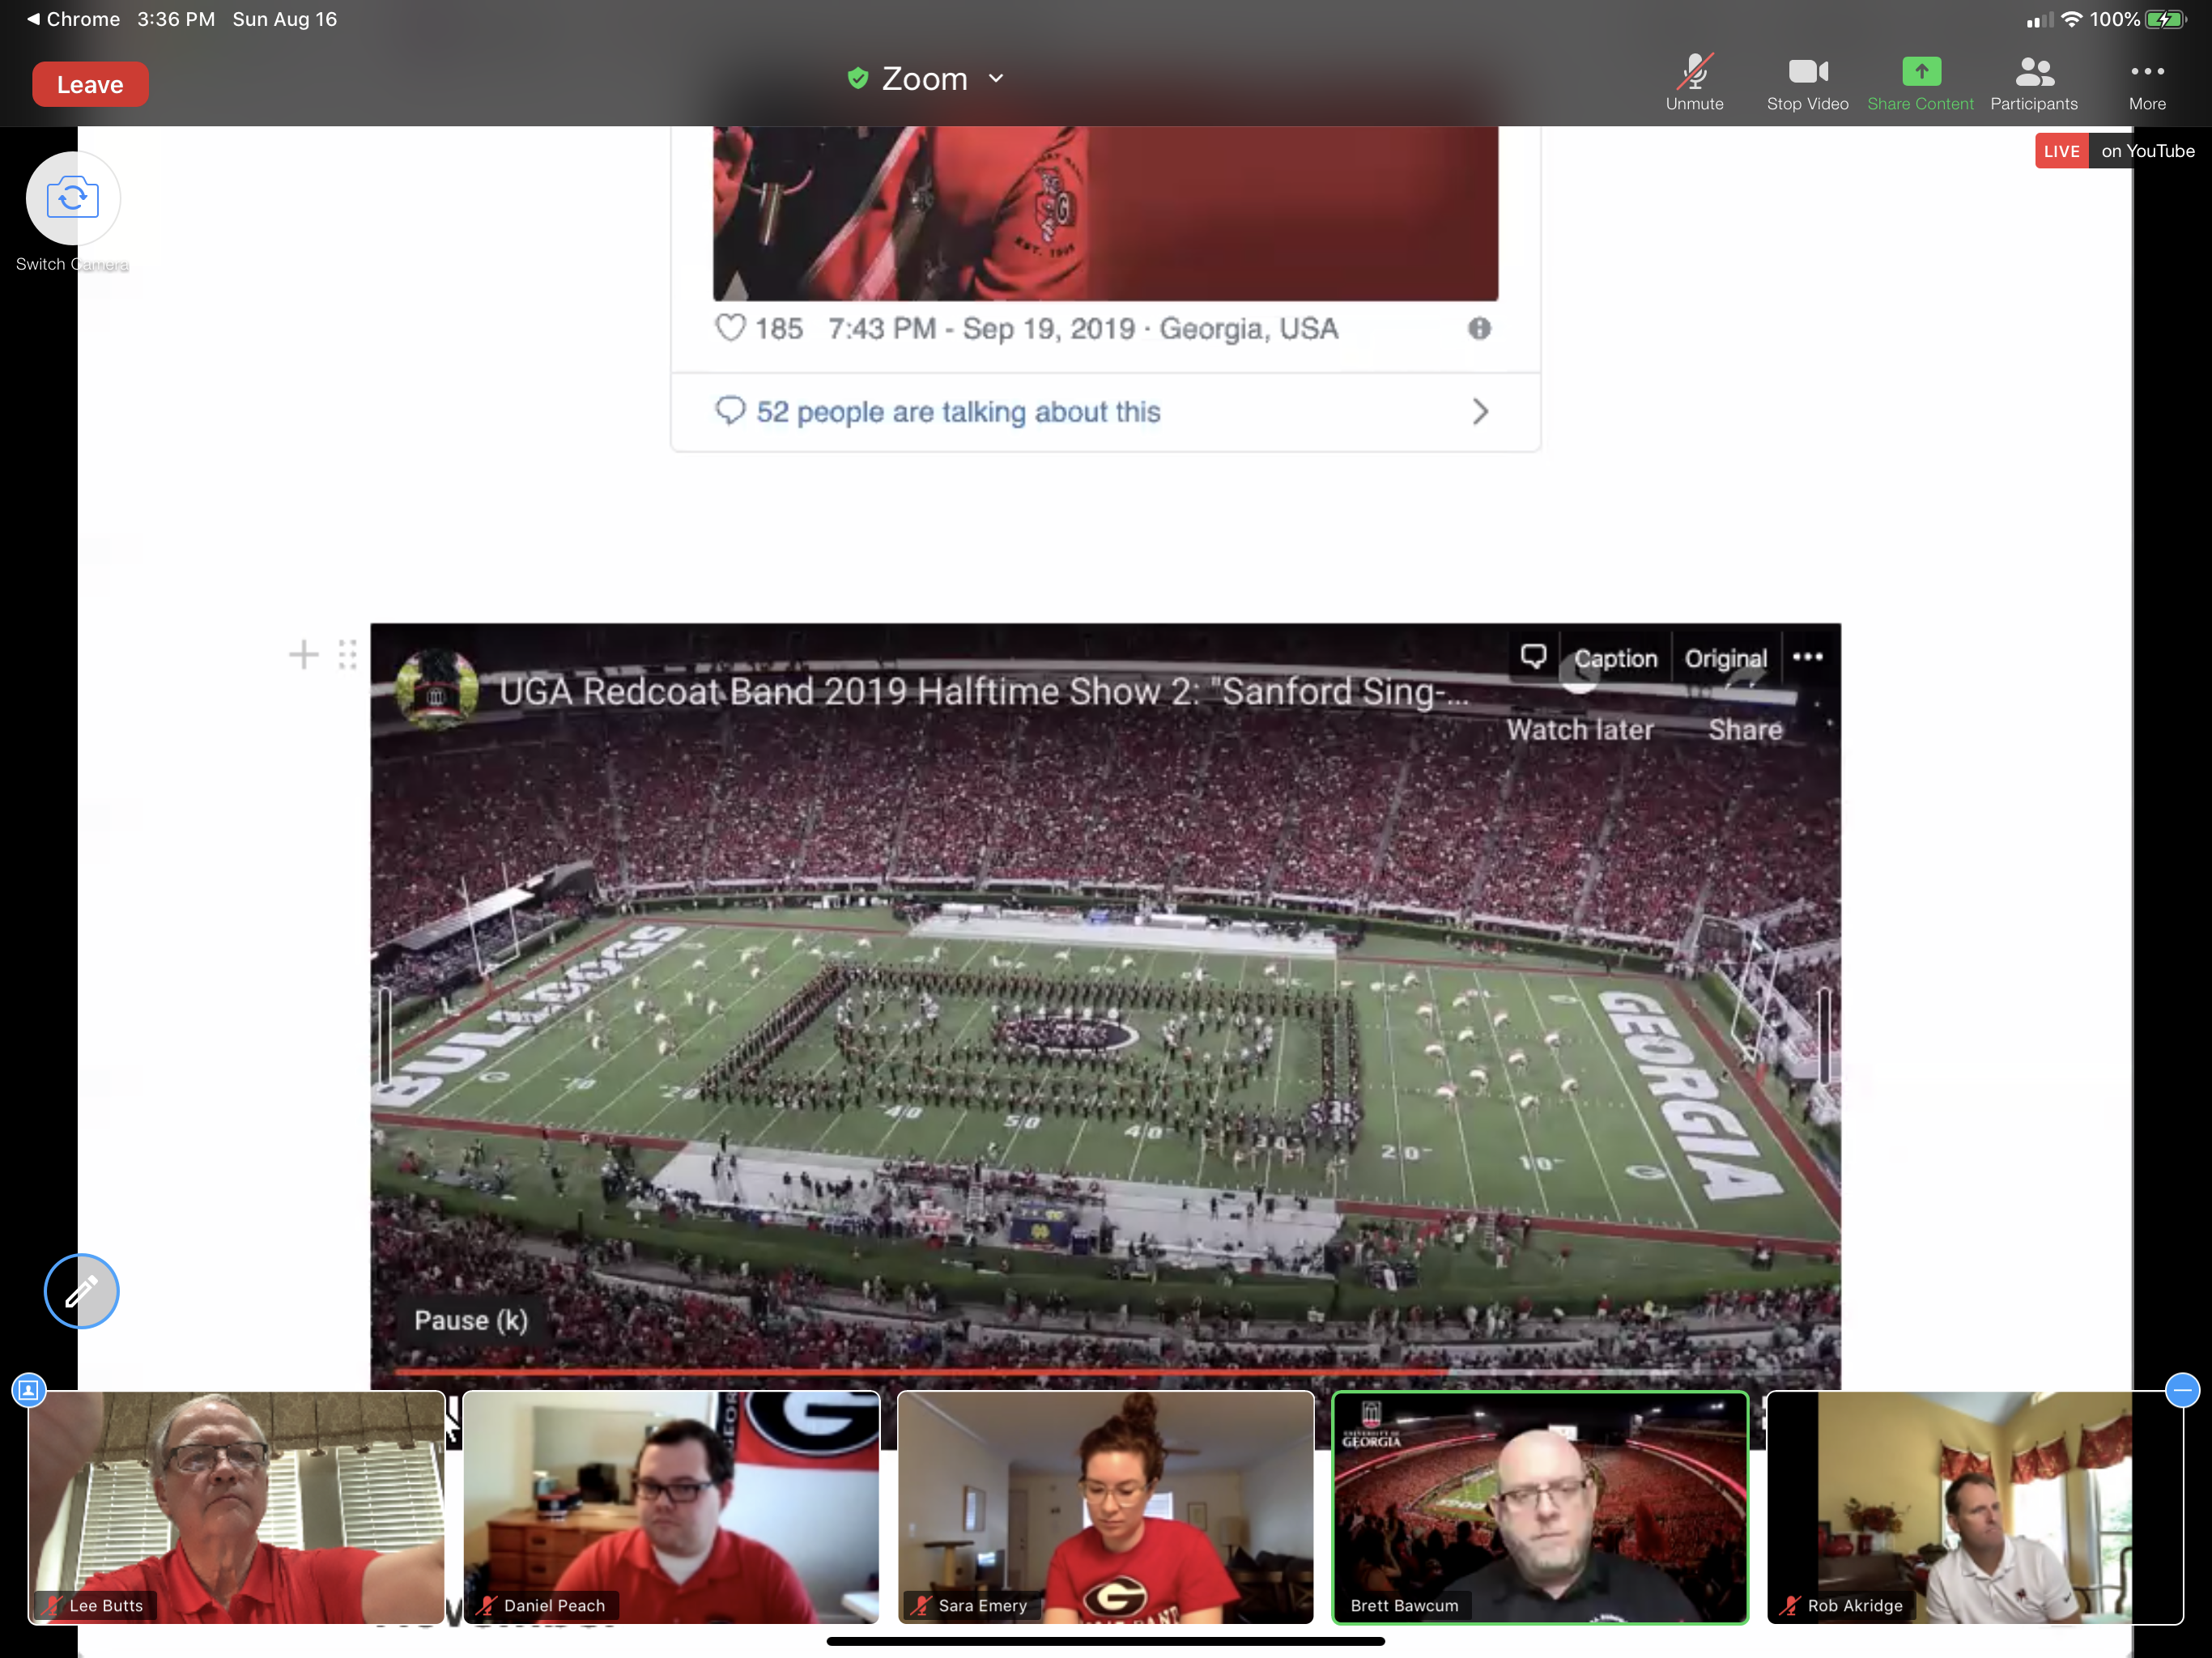The height and width of the screenshot is (1658, 2212).
Task: Tap the battery status icon
Action: pyautogui.click(x=2167, y=19)
